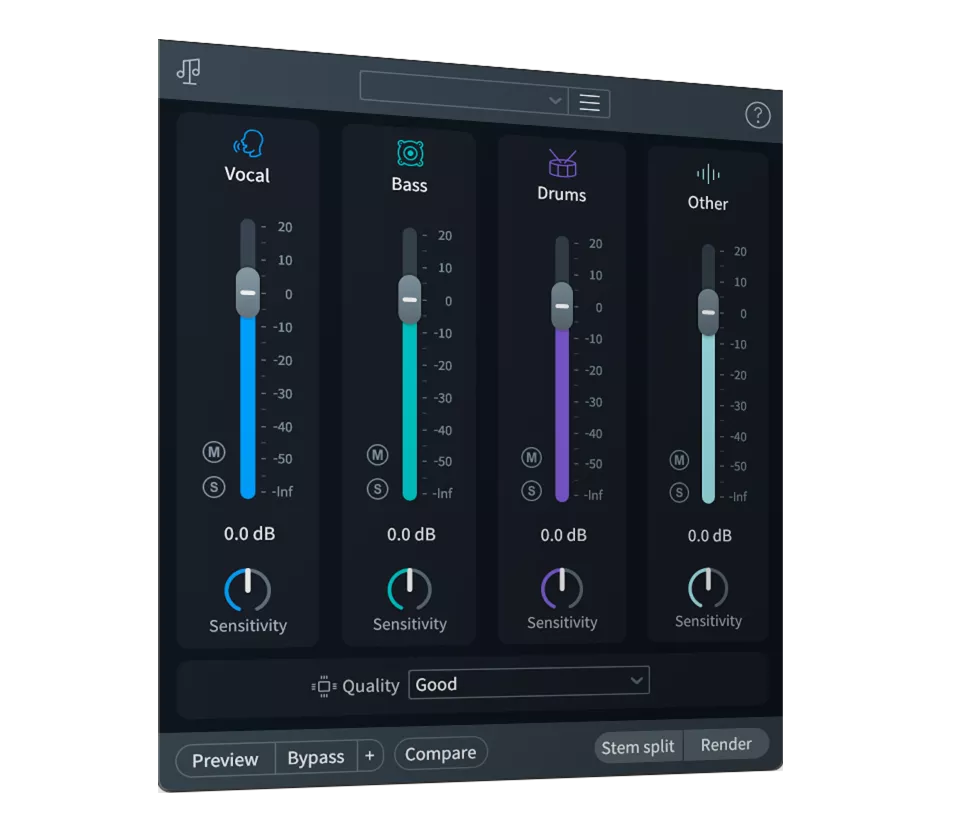Click the plus button beside Bypass
The height and width of the screenshot is (821, 960).
pos(370,755)
